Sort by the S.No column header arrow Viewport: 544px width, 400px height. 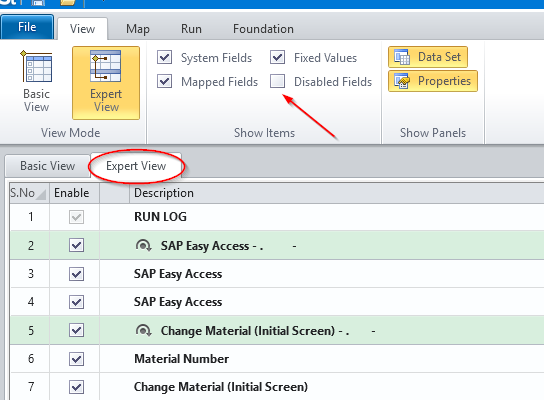click(41, 194)
